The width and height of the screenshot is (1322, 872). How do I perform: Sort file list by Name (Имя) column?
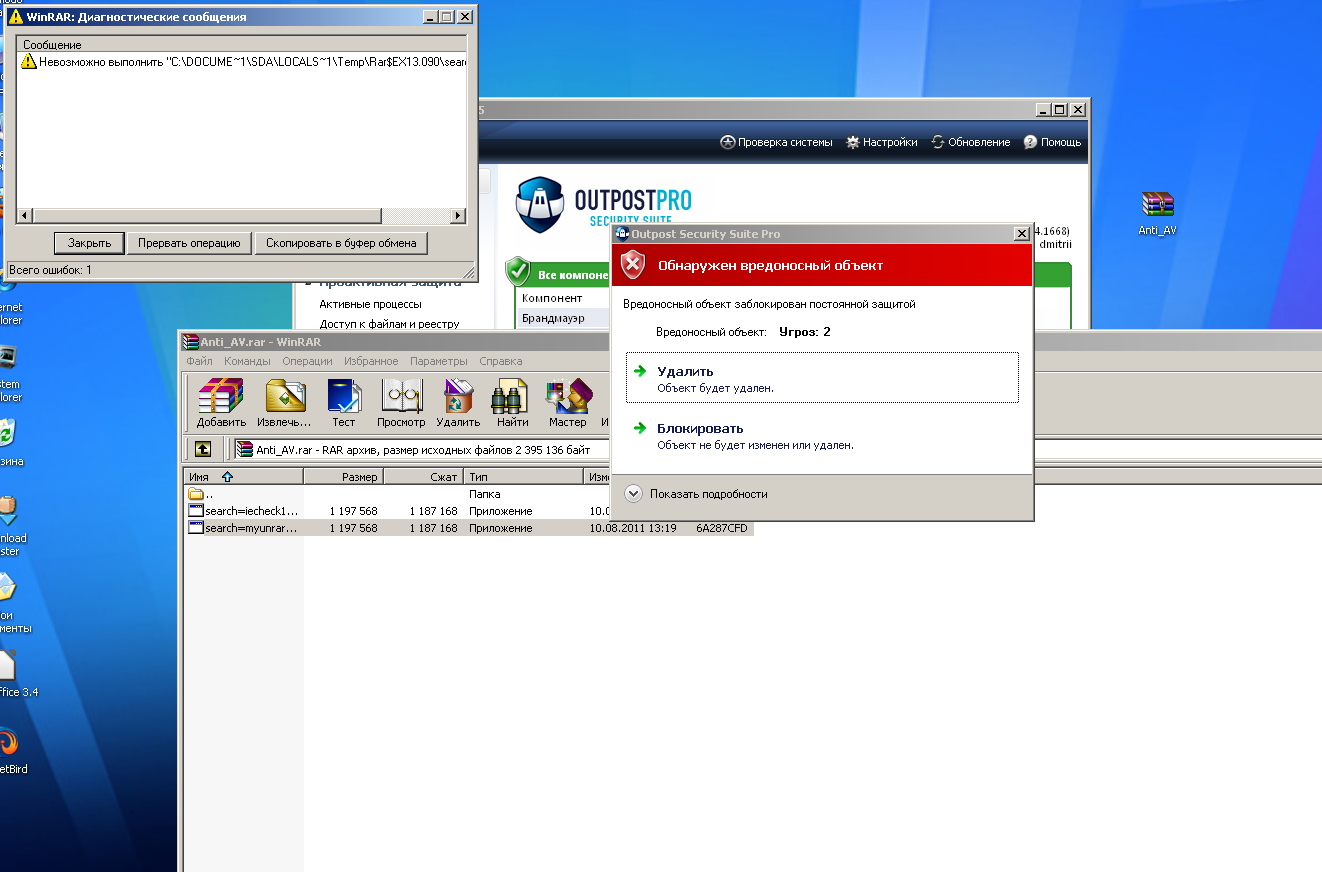coord(243,477)
